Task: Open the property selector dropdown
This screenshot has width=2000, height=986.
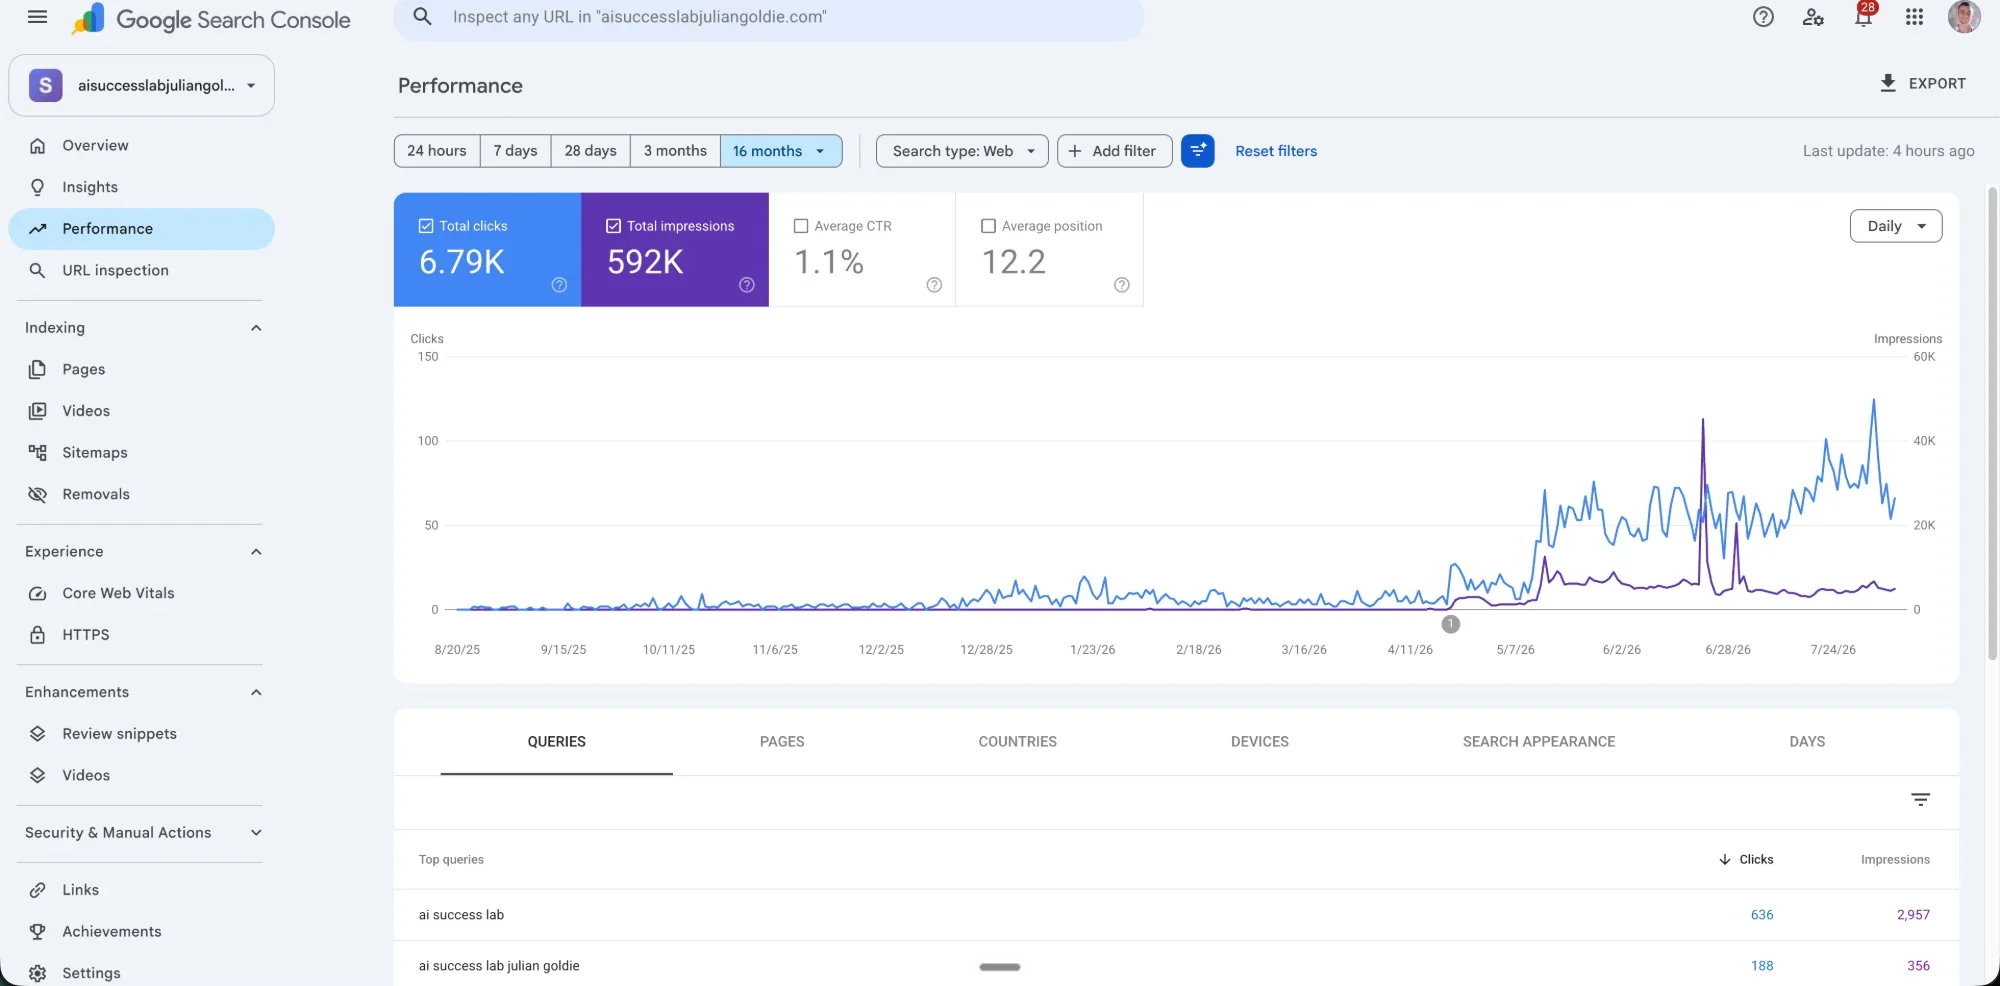Action: (141, 86)
